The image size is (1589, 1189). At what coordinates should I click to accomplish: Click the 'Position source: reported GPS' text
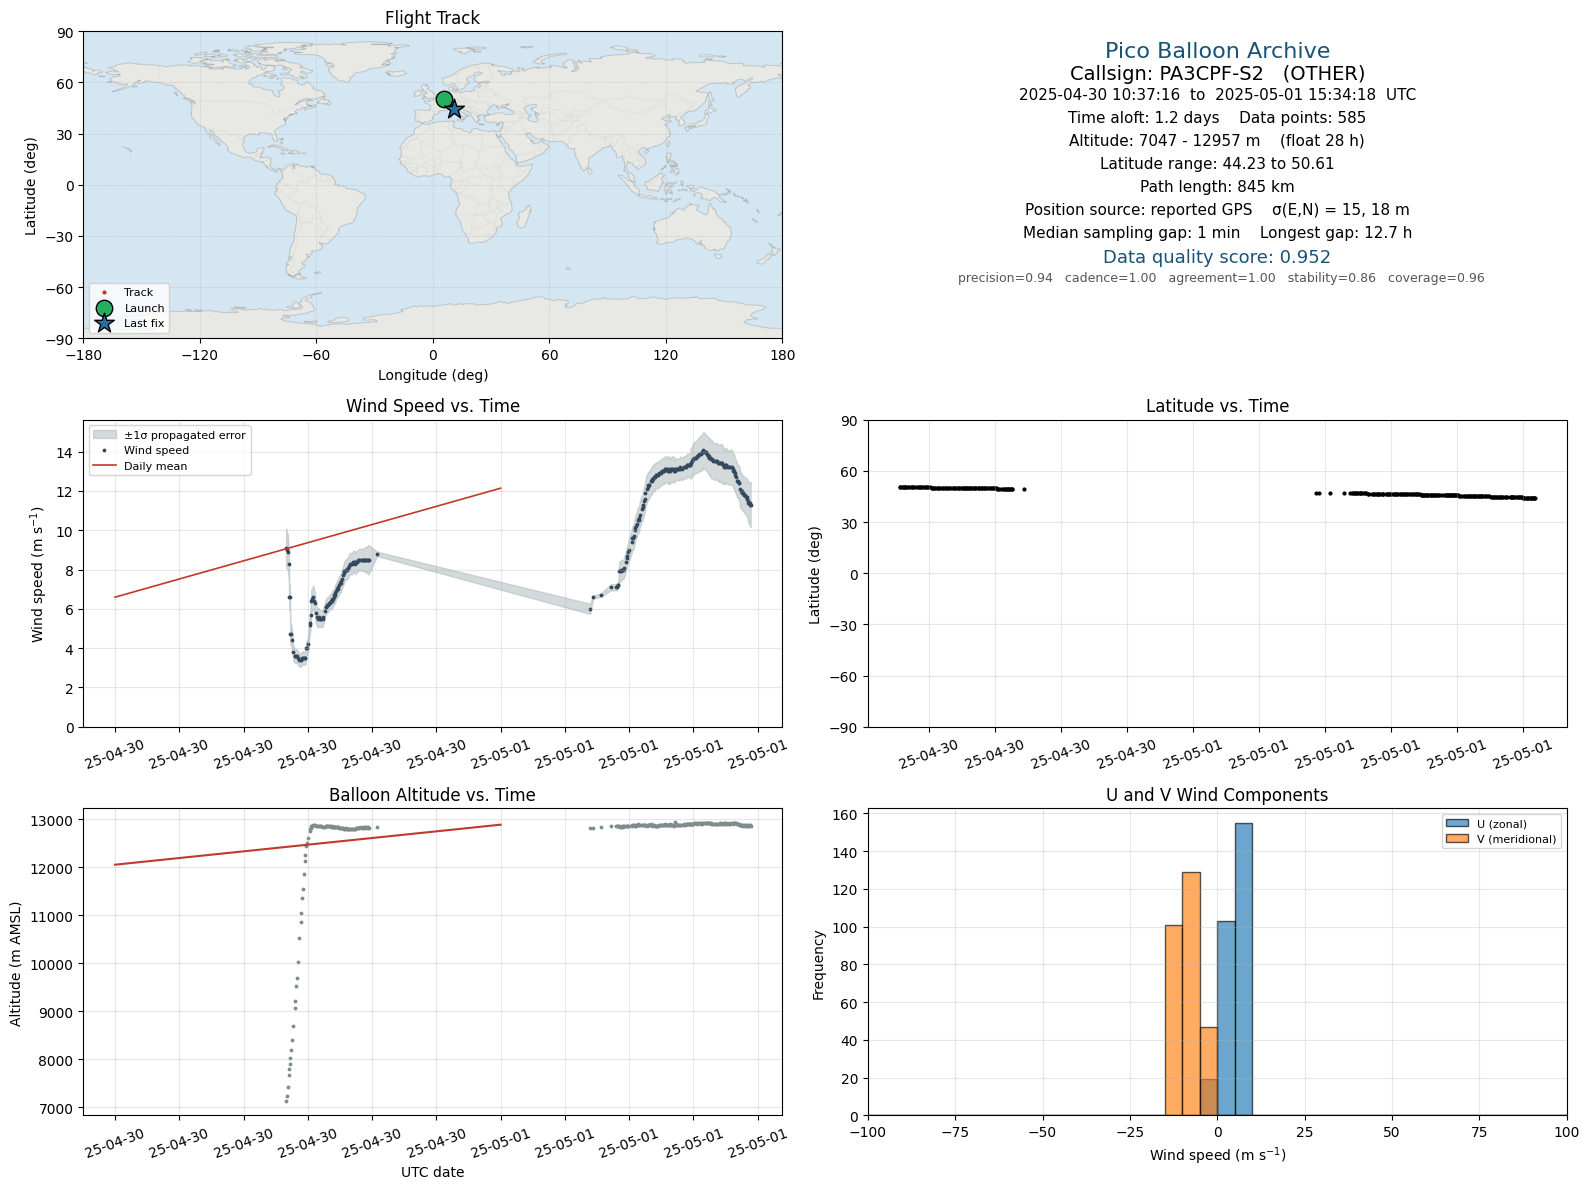(1138, 210)
